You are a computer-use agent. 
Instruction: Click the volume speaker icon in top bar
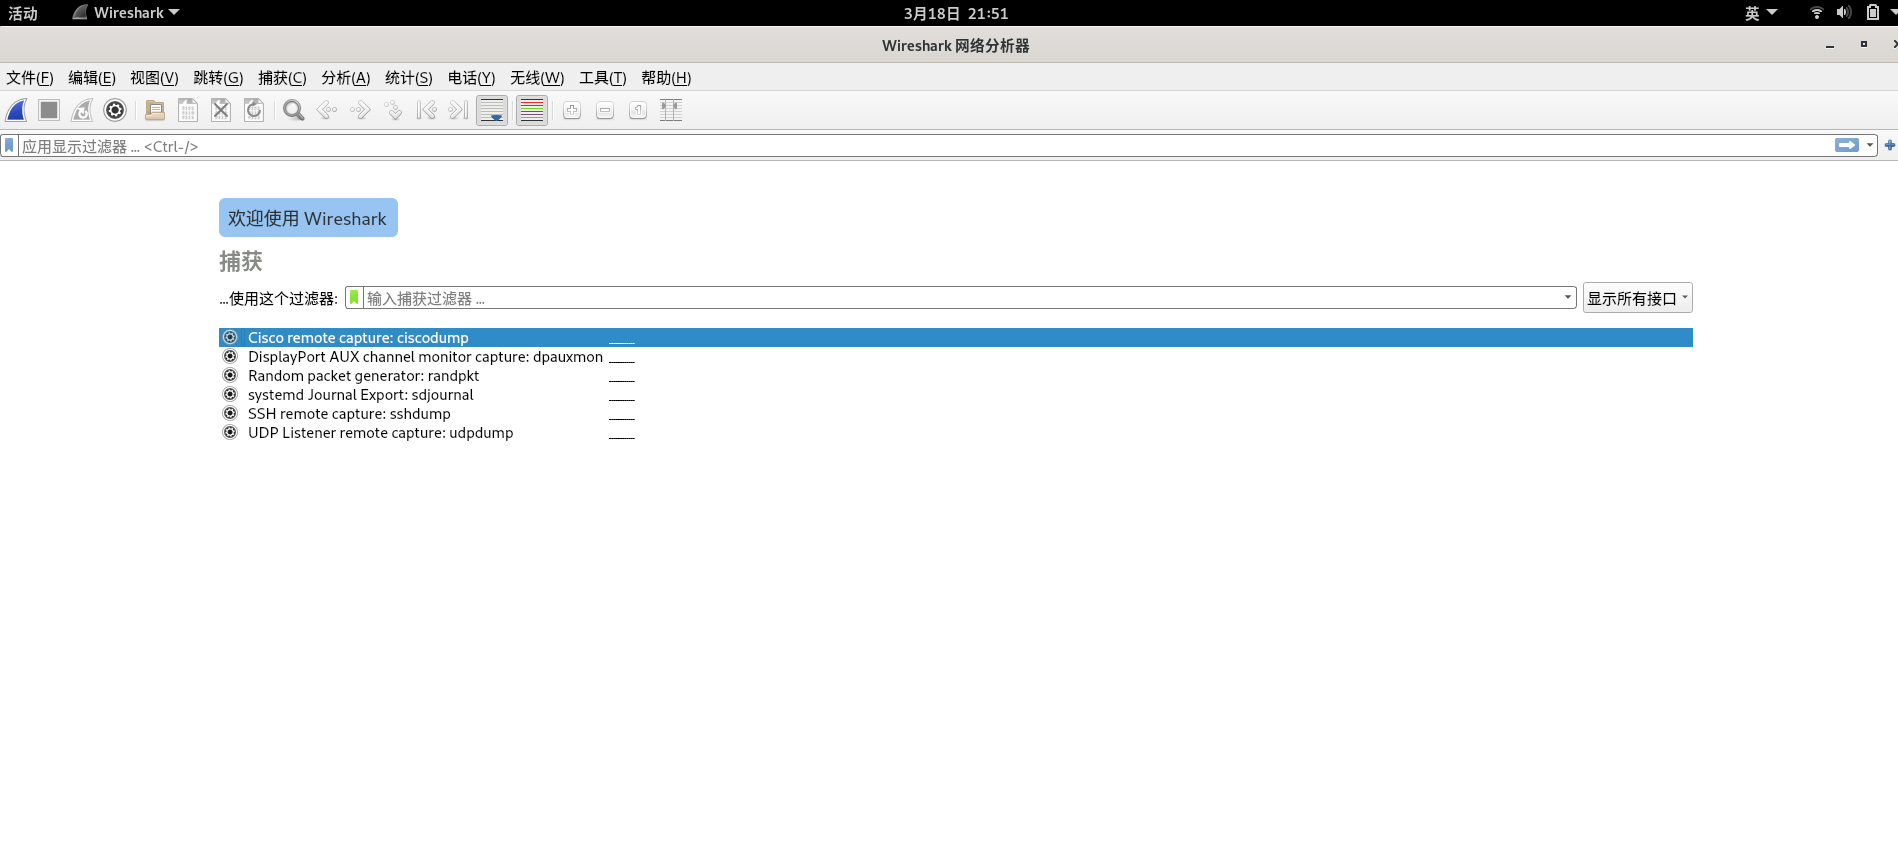[1844, 13]
